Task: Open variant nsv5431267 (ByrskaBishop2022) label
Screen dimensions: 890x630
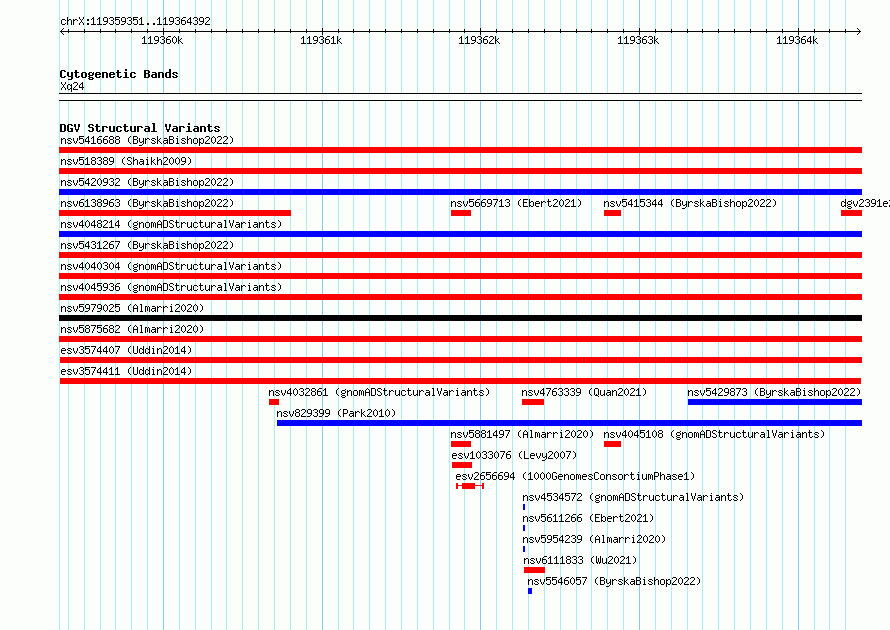Action: (147, 245)
